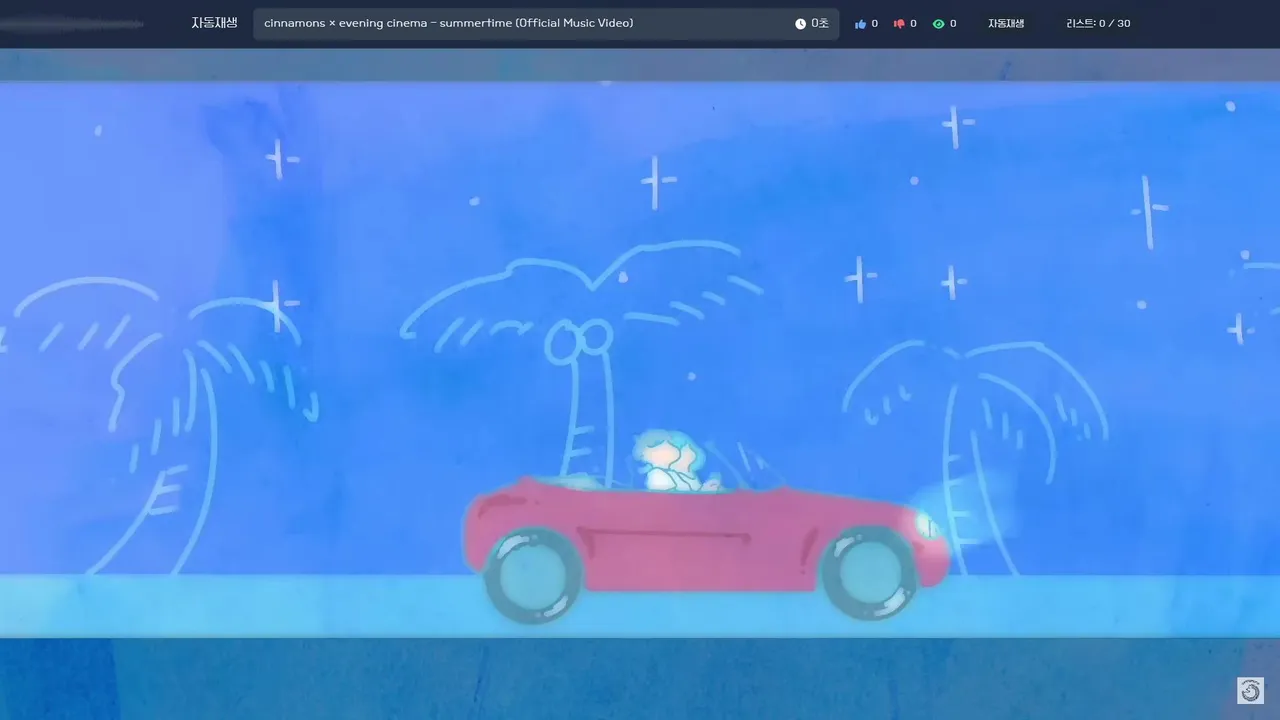Click the '리스트: 0 / 30' playlist counter
This screenshot has height=720, width=1280.
(1098, 23)
